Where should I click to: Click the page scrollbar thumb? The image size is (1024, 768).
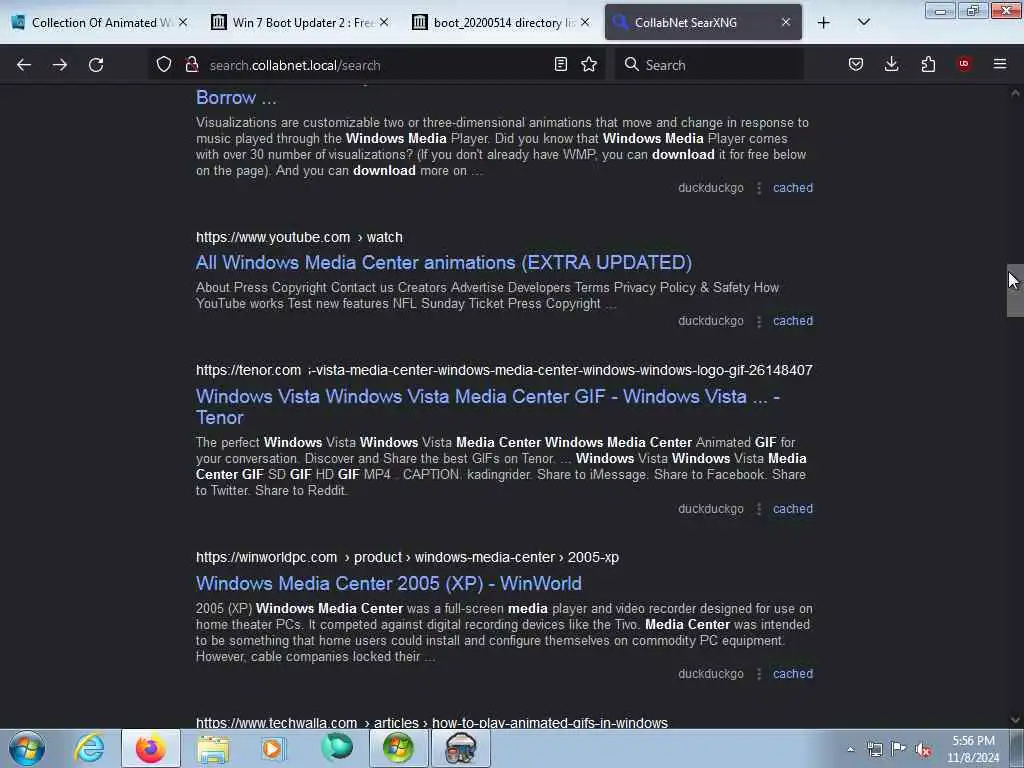[1015, 291]
